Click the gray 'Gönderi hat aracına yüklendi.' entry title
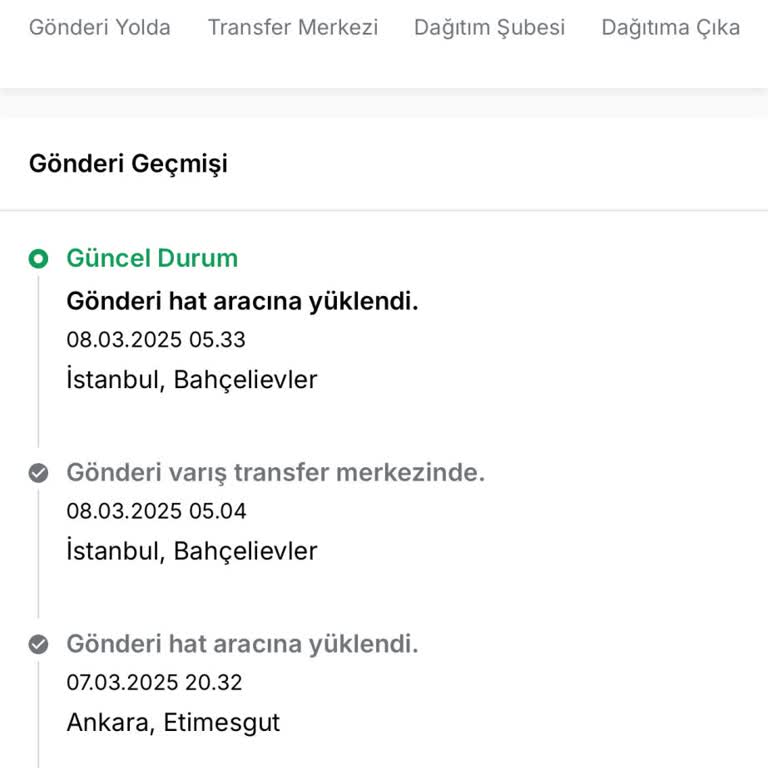The height and width of the screenshot is (768, 768). click(x=242, y=644)
